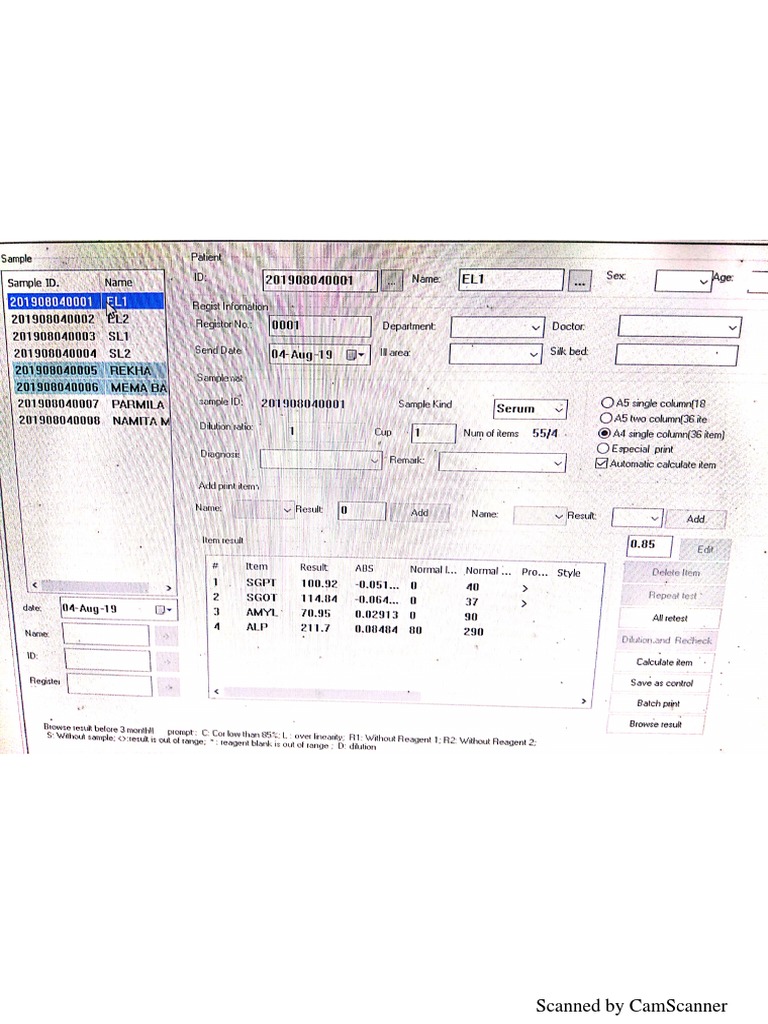Focus the Patient ID input field

point(320,281)
